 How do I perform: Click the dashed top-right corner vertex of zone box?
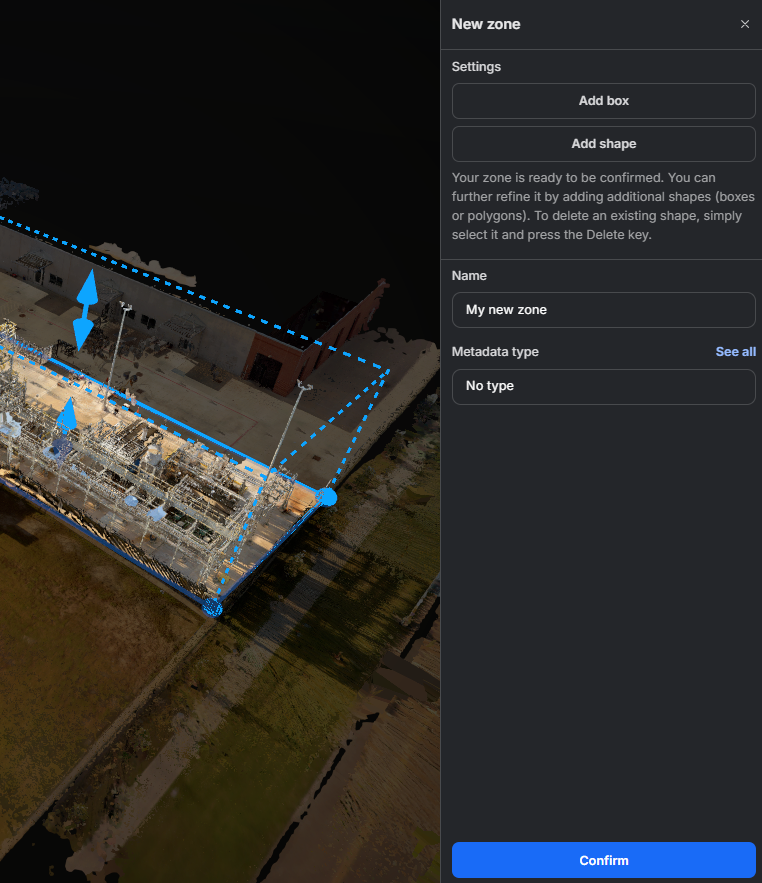coord(388,370)
